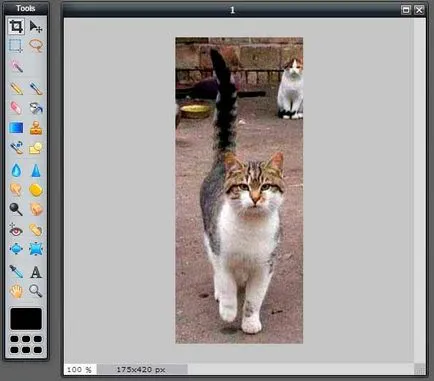Choose the rectangular Marquee tool
The width and height of the screenshot is (434, 381).
click(16, 46)
